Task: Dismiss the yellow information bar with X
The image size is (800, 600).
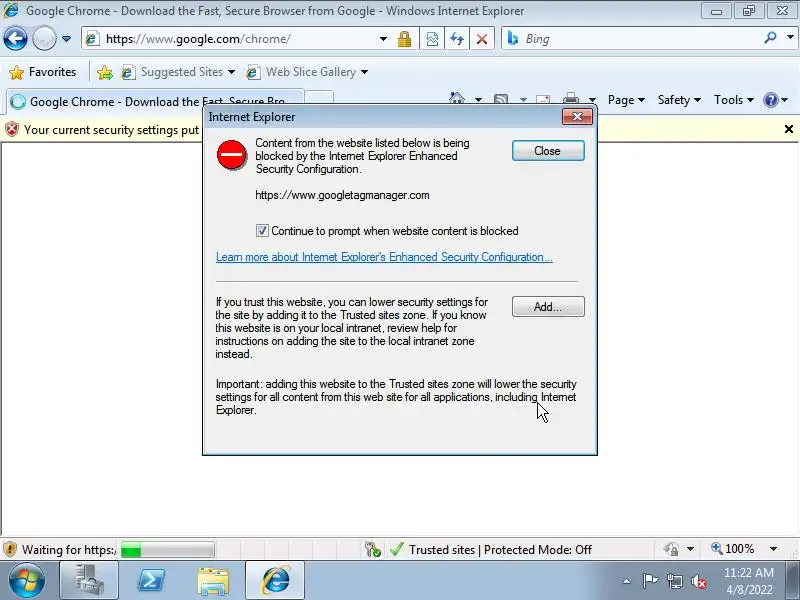Action: (789, 129)
